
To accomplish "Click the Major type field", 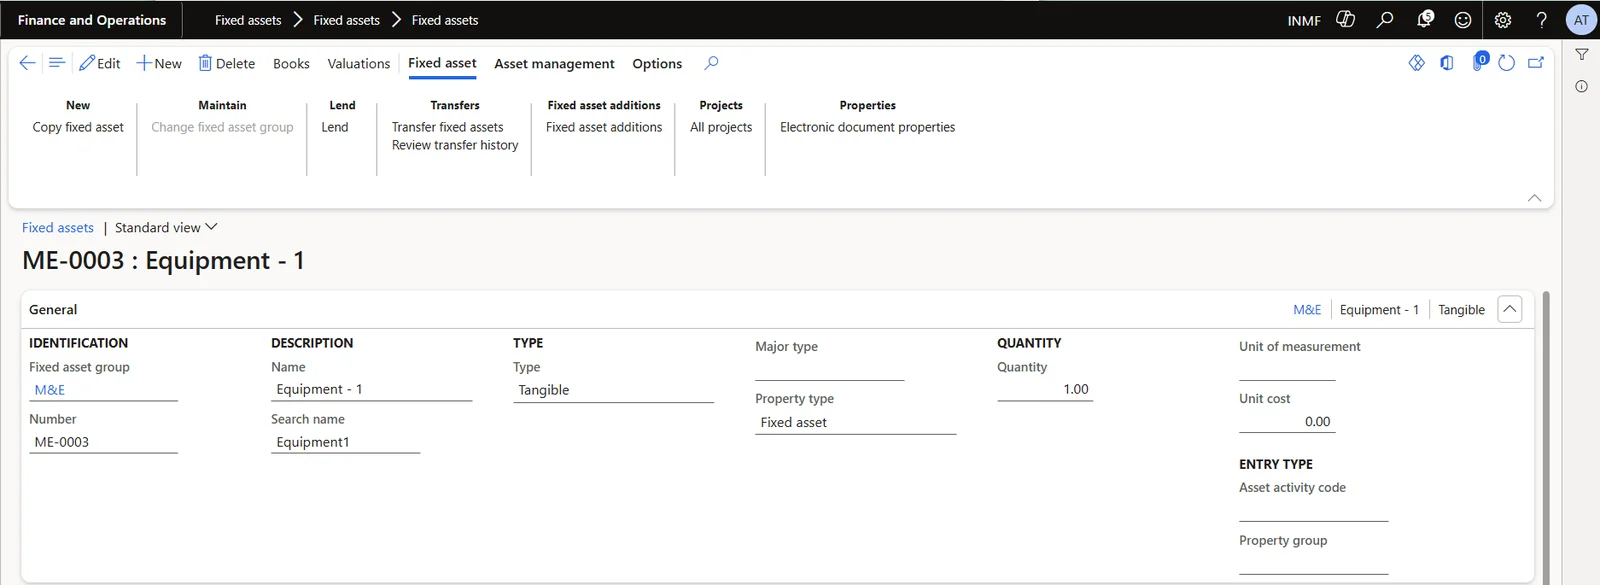I will [x=829, y=369].
